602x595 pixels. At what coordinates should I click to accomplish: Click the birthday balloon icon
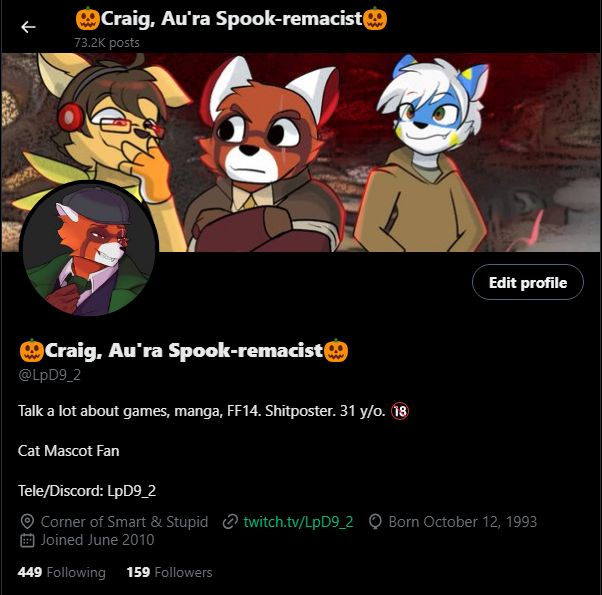[x=375, y=522]
